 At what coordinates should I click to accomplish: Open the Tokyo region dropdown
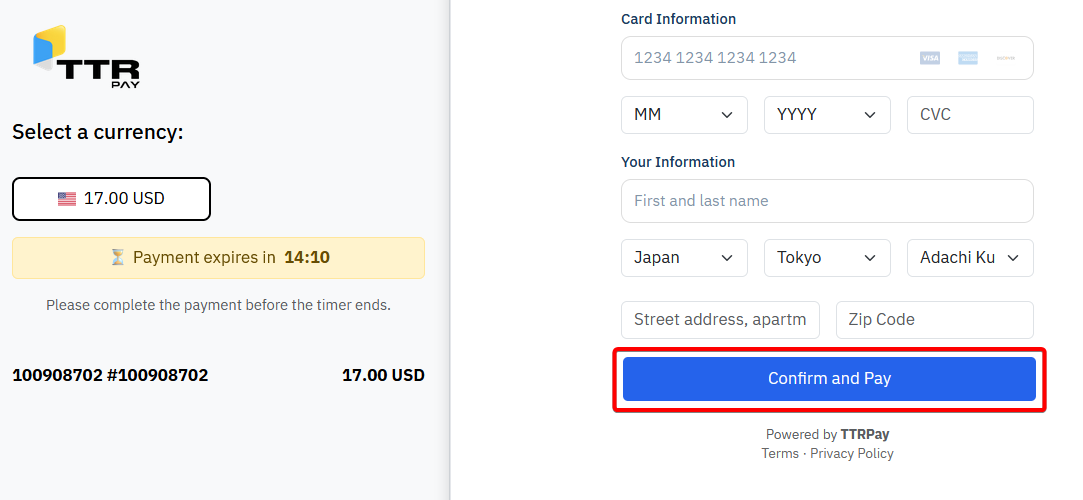[x=827, y=258]
